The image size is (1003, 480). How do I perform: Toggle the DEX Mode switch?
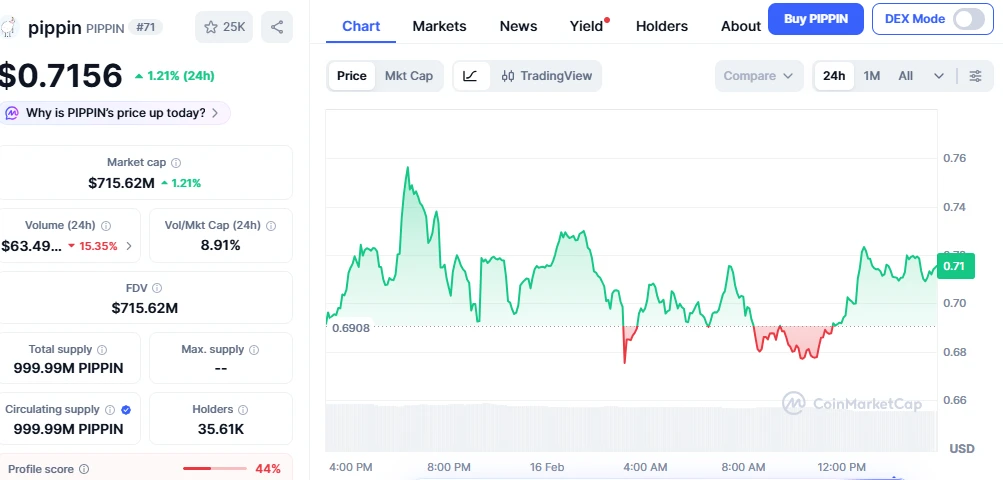(x=968, y=19)
